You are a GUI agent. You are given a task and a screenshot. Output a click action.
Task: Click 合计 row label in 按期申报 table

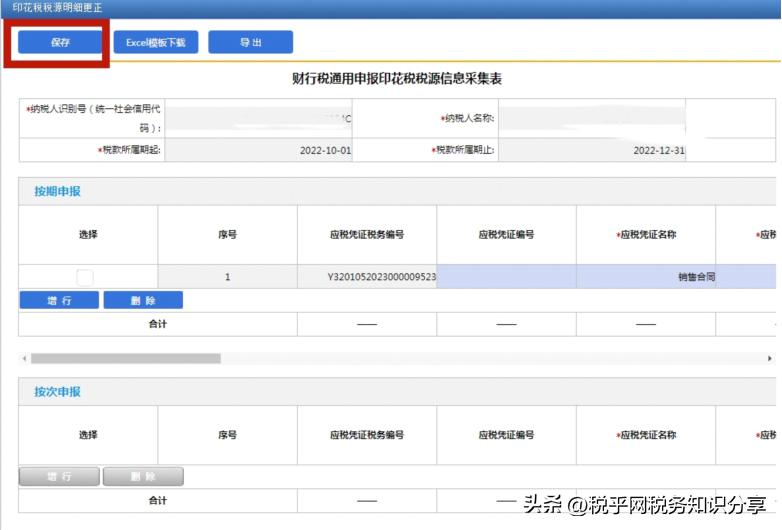[x=158, y=324]
